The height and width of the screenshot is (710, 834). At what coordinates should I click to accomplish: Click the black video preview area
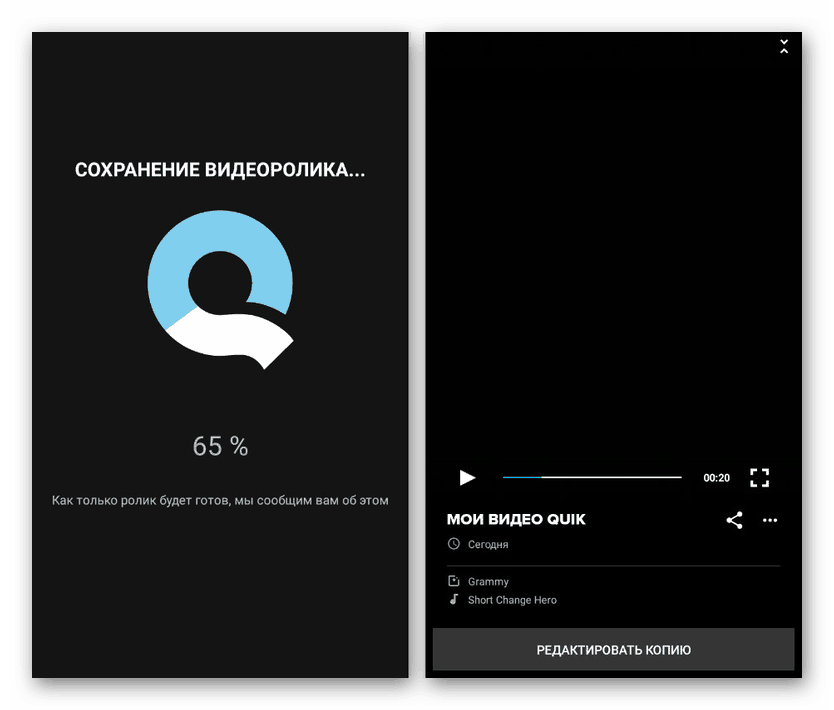(x=613, y=245)
